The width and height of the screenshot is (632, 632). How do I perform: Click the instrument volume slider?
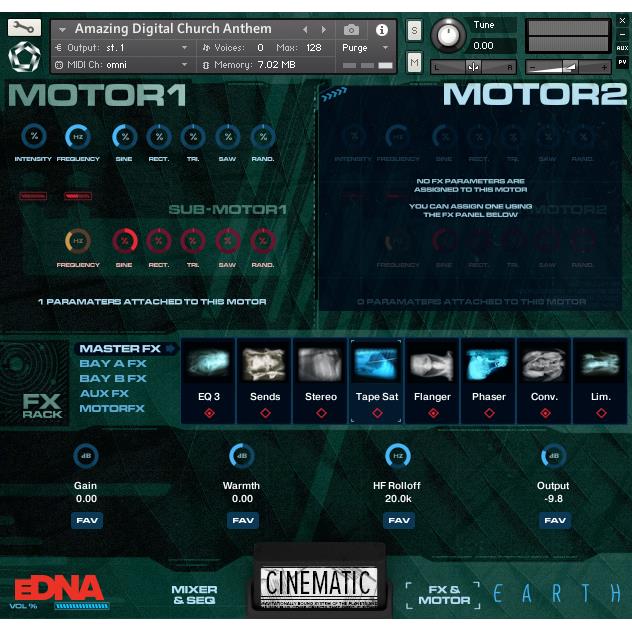568,67
